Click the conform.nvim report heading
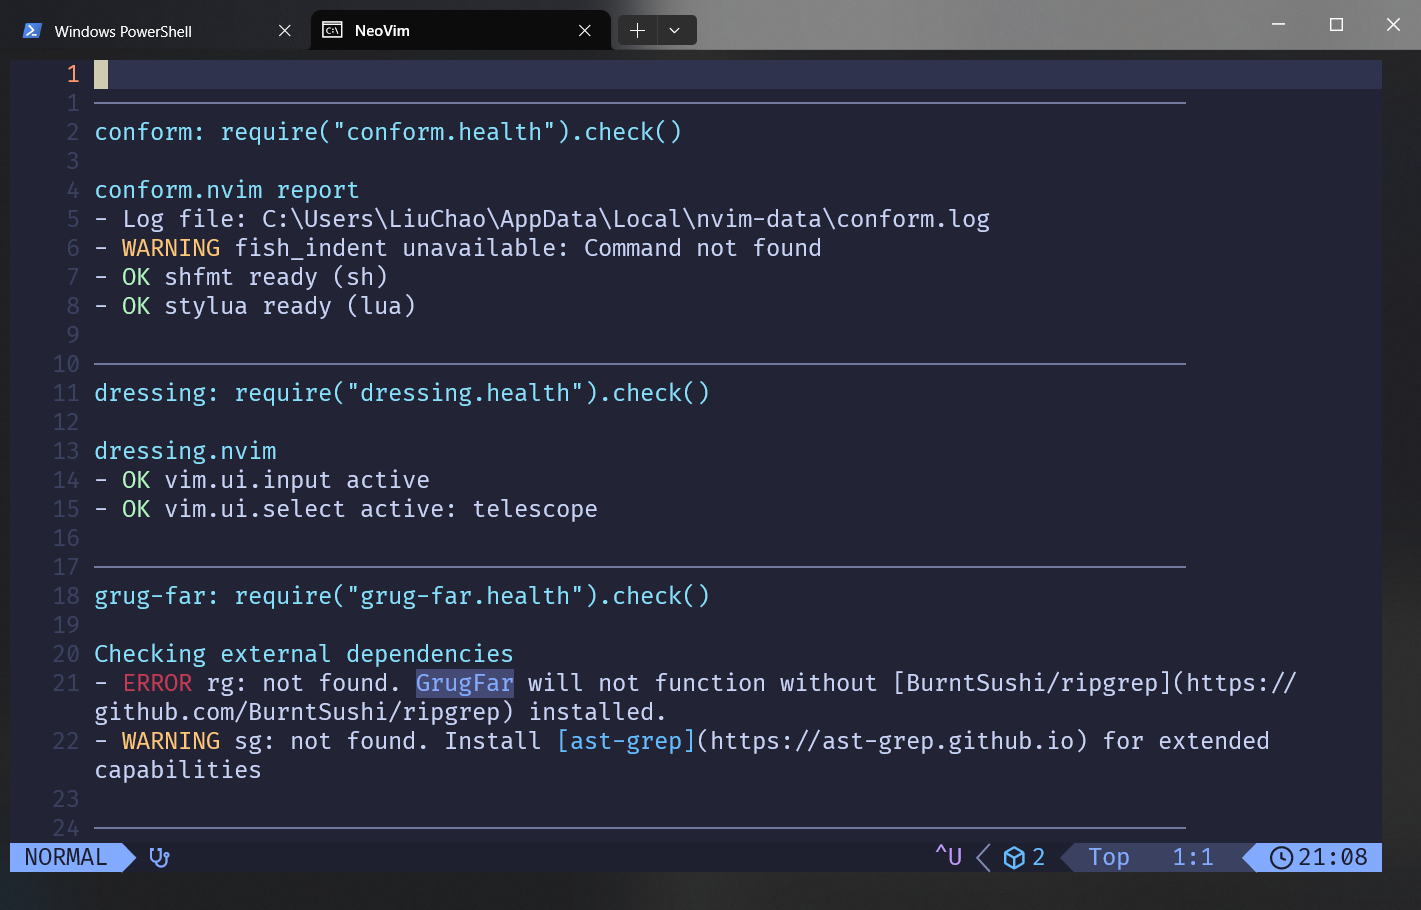Image resolution: width=1421 pixels, height=910 pixels. [x=227, y=190]
